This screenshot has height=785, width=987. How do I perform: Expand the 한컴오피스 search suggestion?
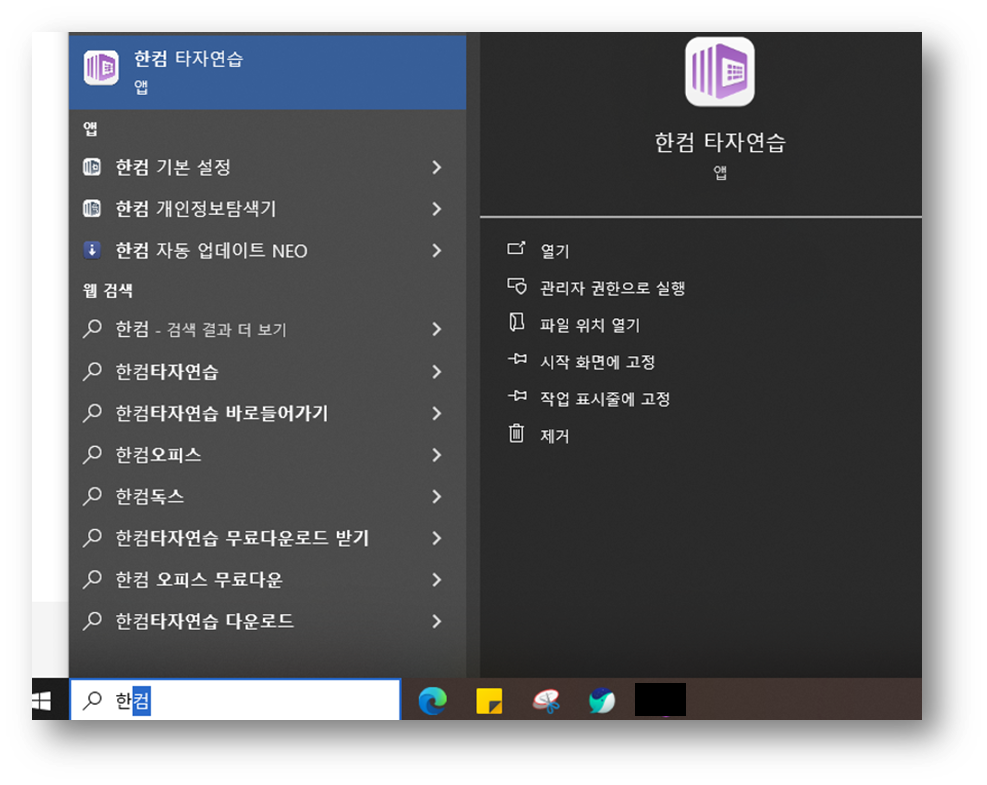coord(437,454)
